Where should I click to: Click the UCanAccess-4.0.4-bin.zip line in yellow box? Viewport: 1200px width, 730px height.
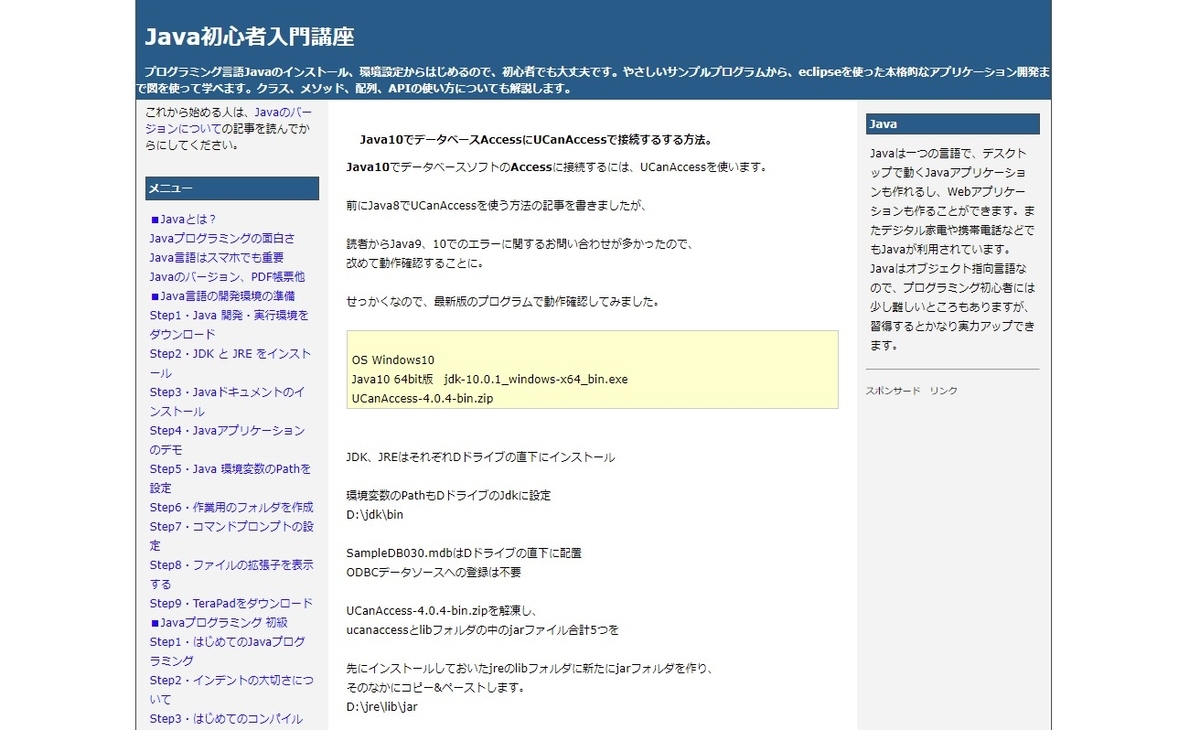pos(422,398)
